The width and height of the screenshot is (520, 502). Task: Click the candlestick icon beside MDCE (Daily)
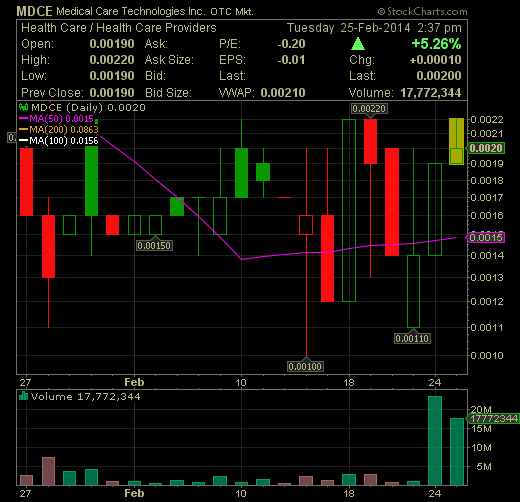[23, 107]
